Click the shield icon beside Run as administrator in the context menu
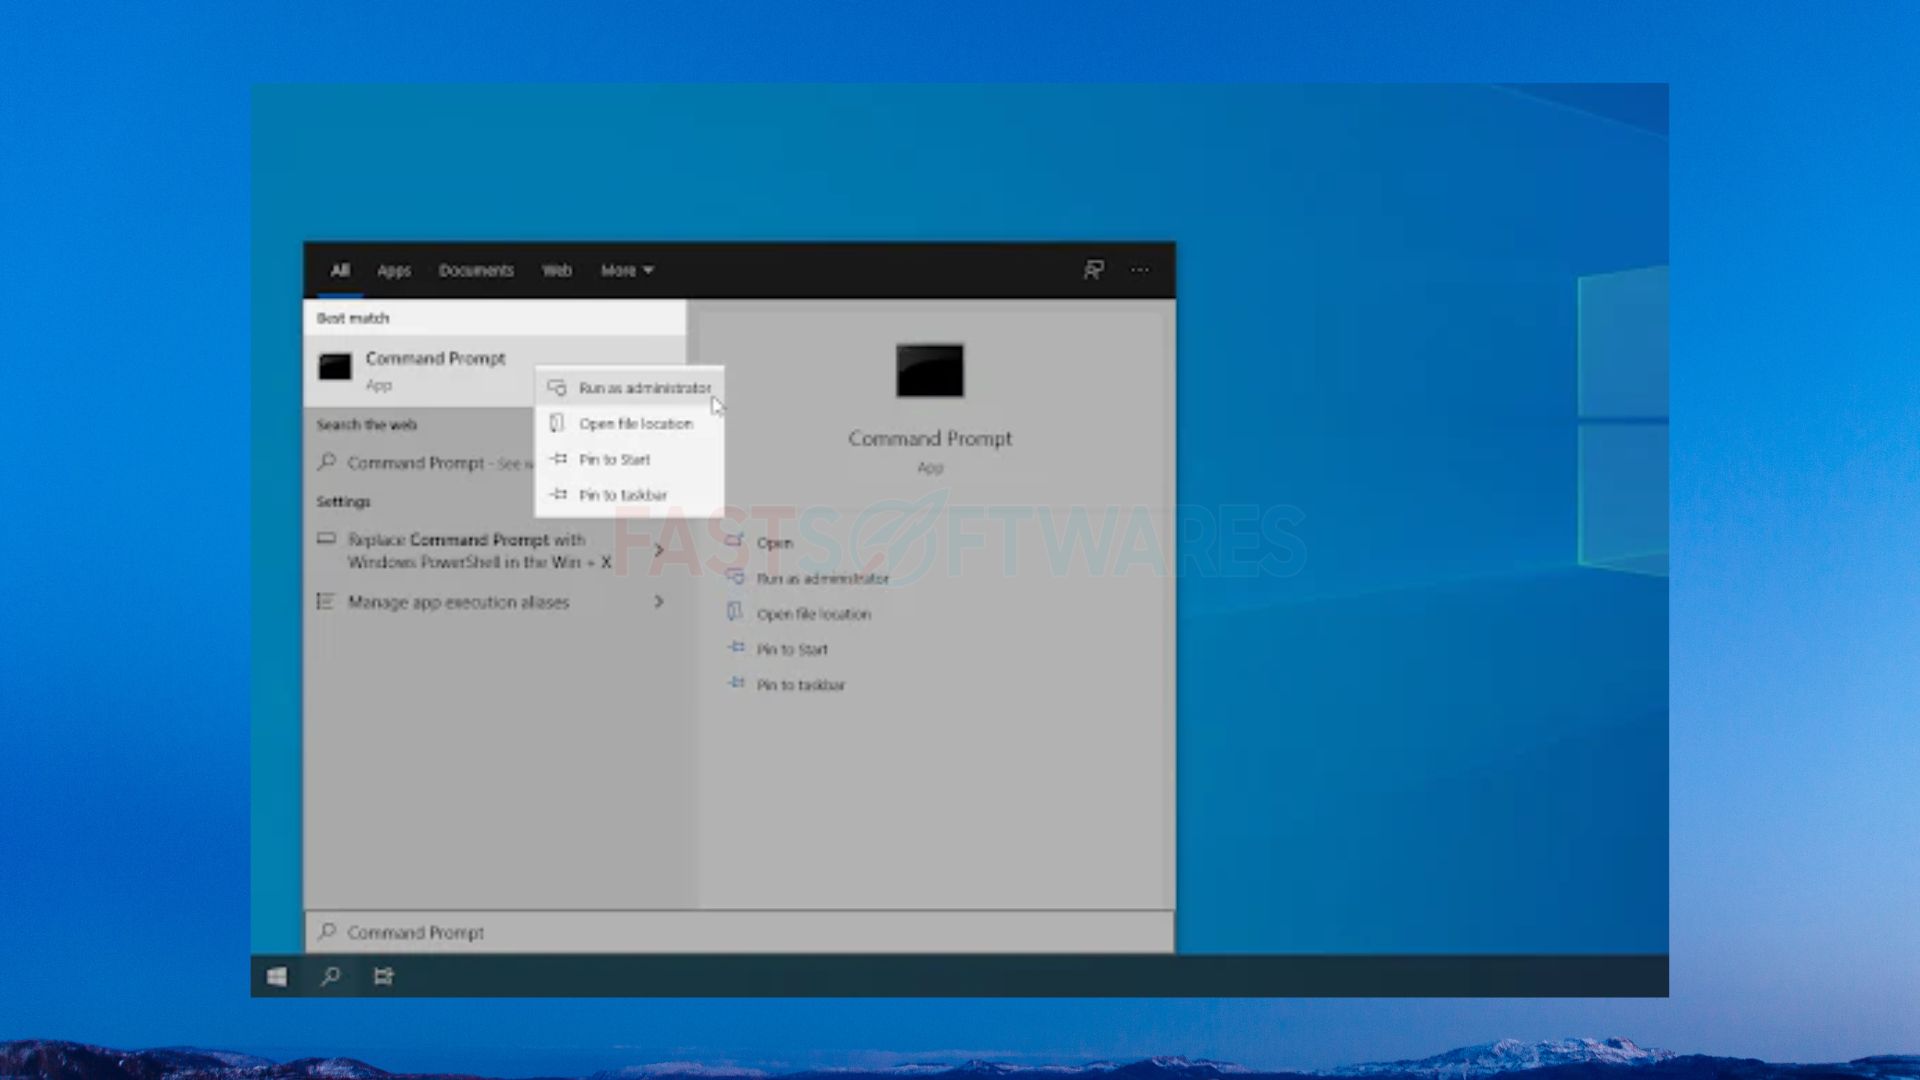The image size is (1920, 1080). pyautogui.click(x=558, y=388)
